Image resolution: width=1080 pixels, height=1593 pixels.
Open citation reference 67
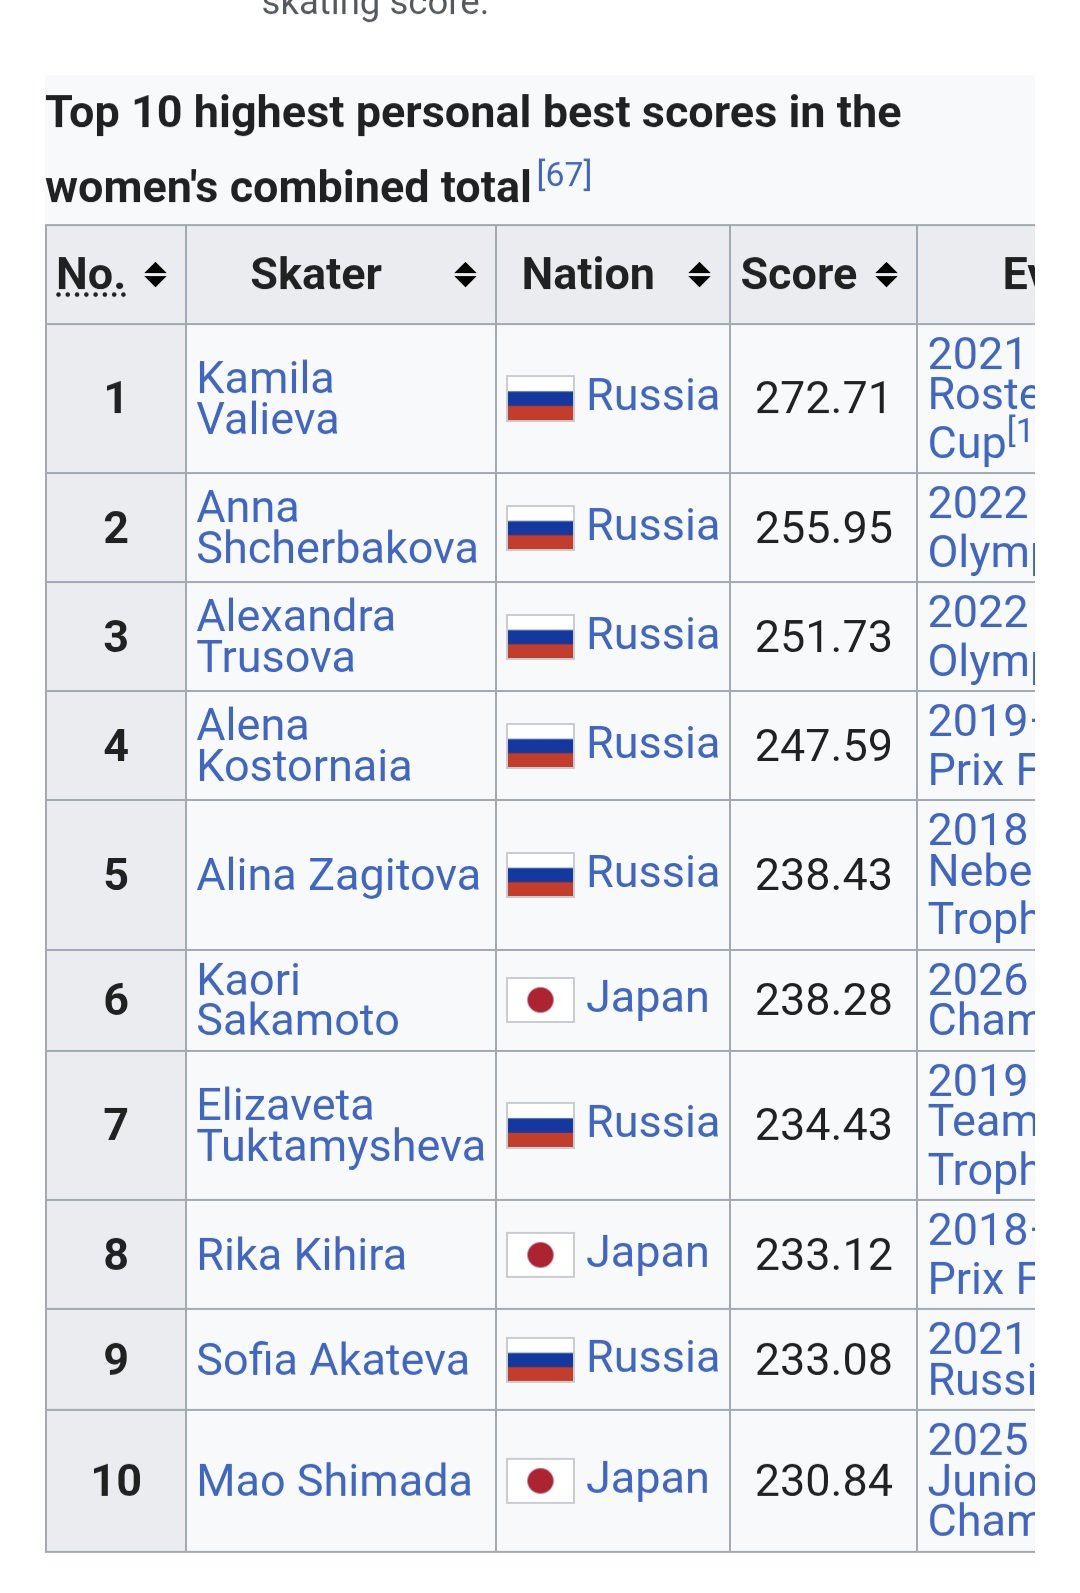[564, 175]
